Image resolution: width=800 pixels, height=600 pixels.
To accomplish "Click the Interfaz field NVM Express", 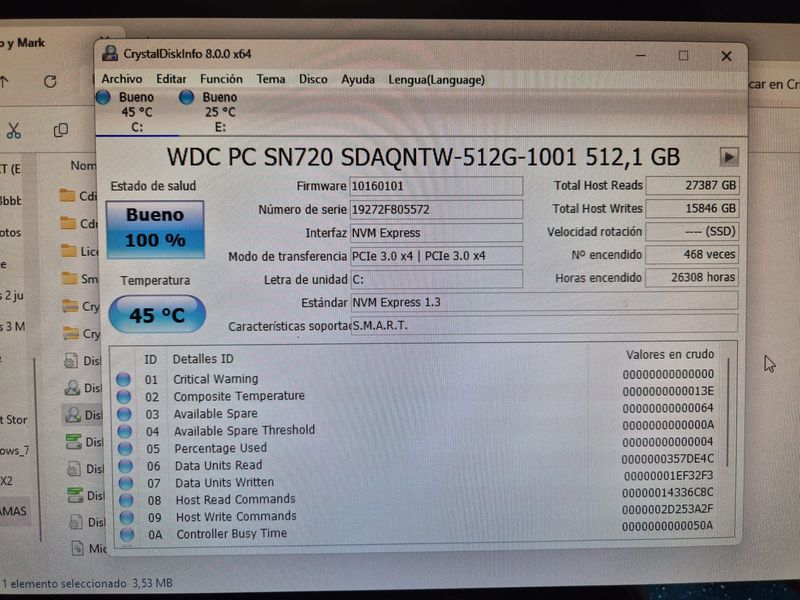I will 436,233.
